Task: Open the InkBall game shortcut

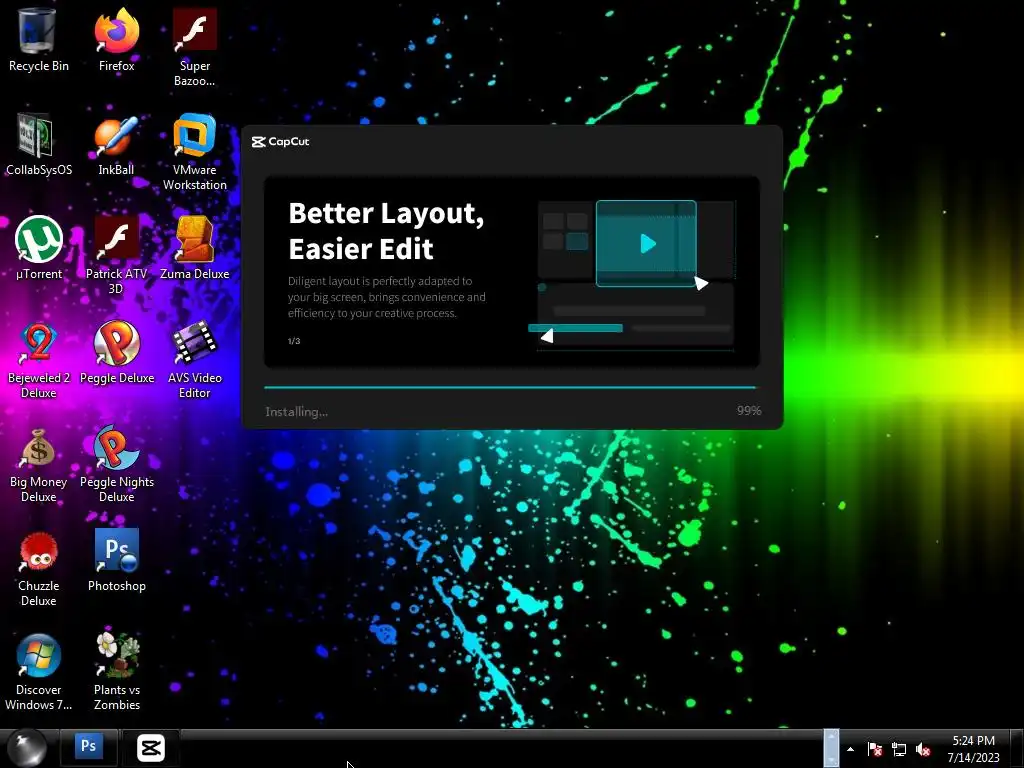Action: coord(116,145)
